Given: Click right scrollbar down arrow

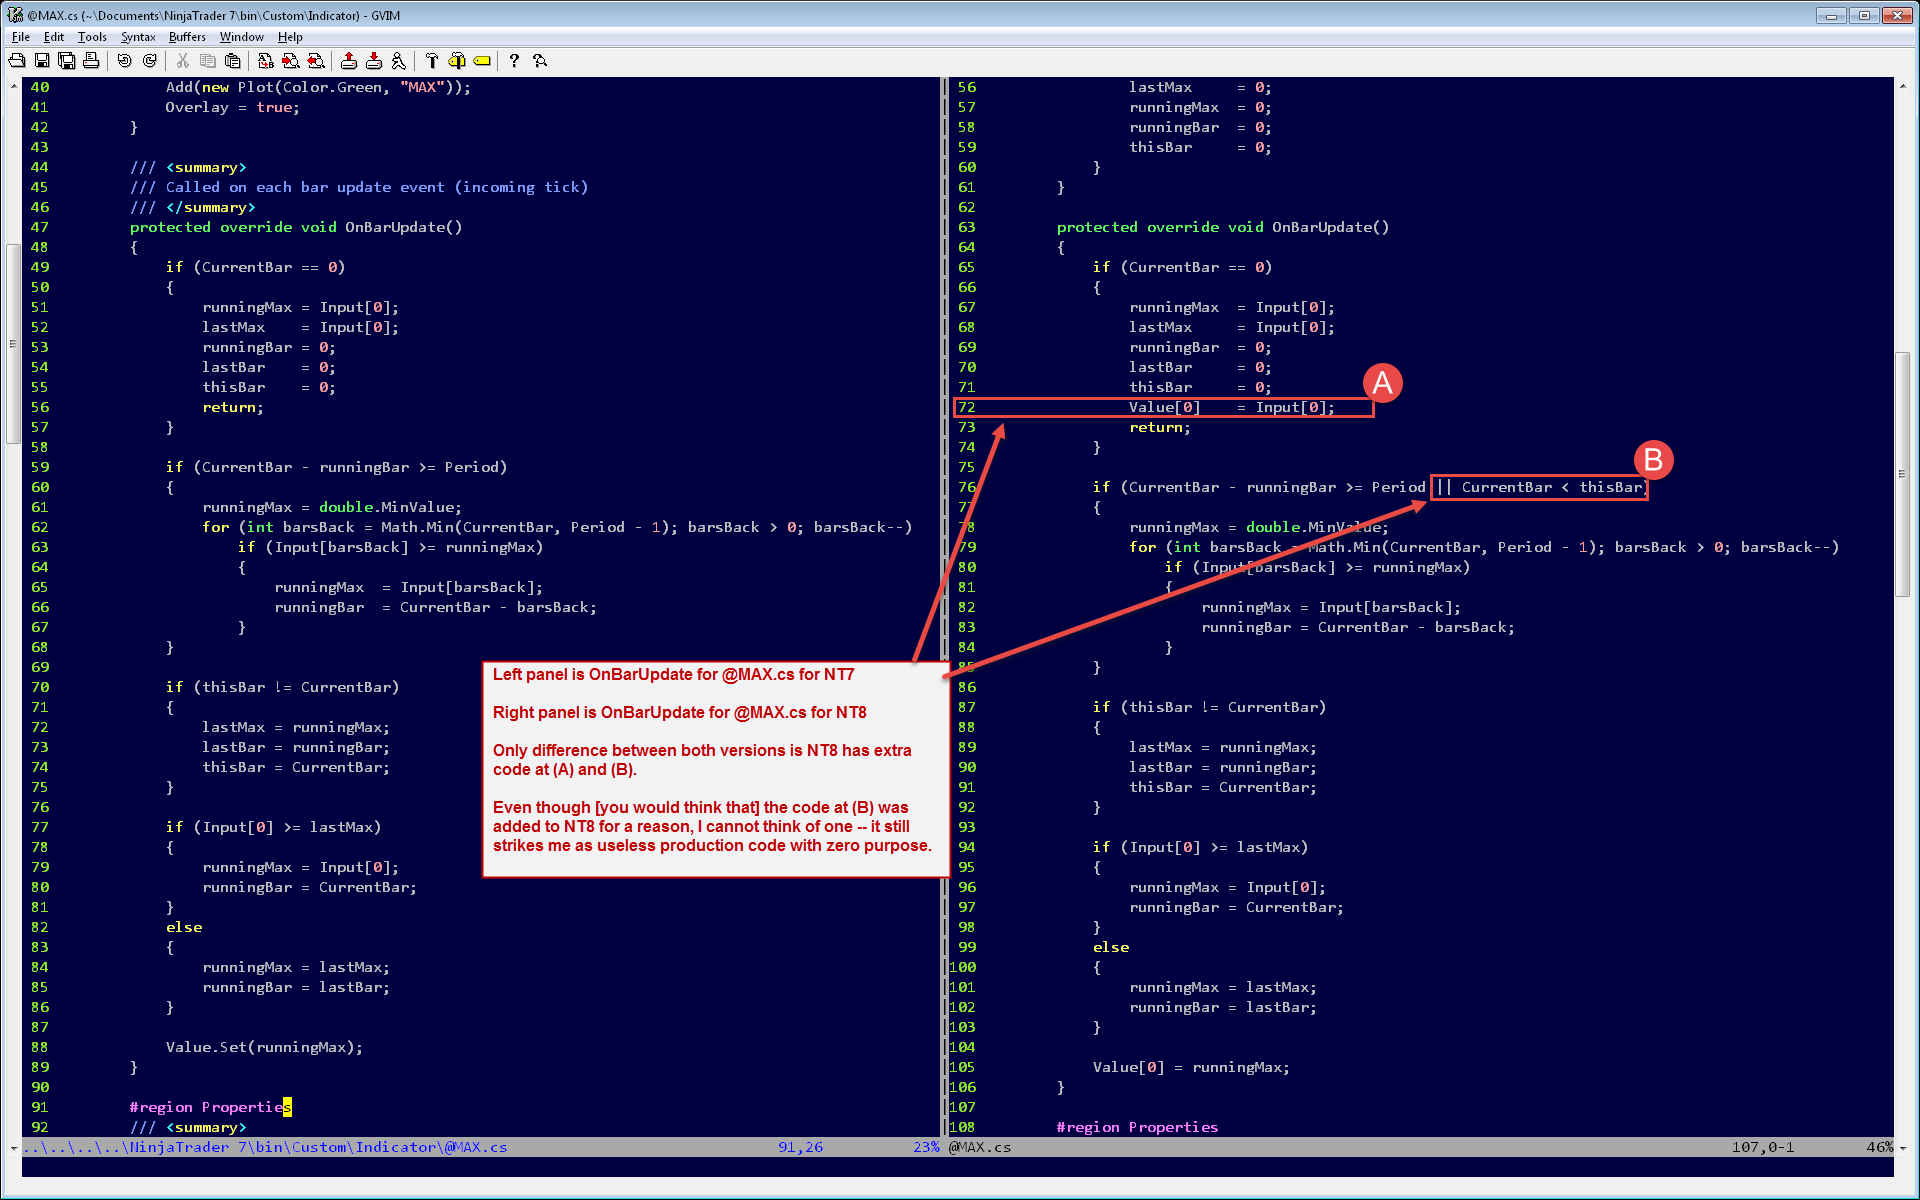Looking at the screenshot, I should coord(1903,1147).
